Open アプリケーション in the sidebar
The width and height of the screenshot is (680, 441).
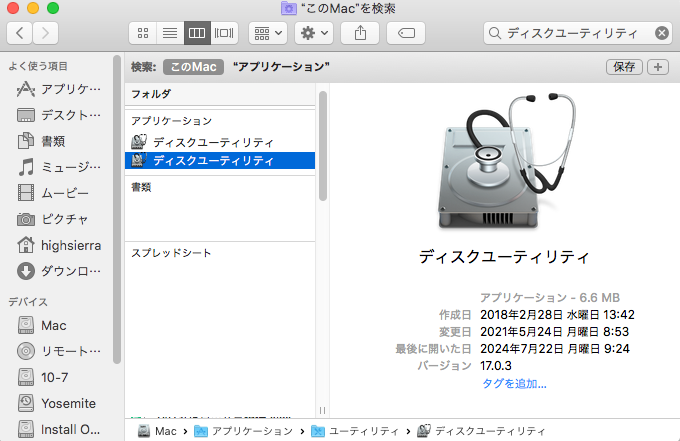coord(59,89)
